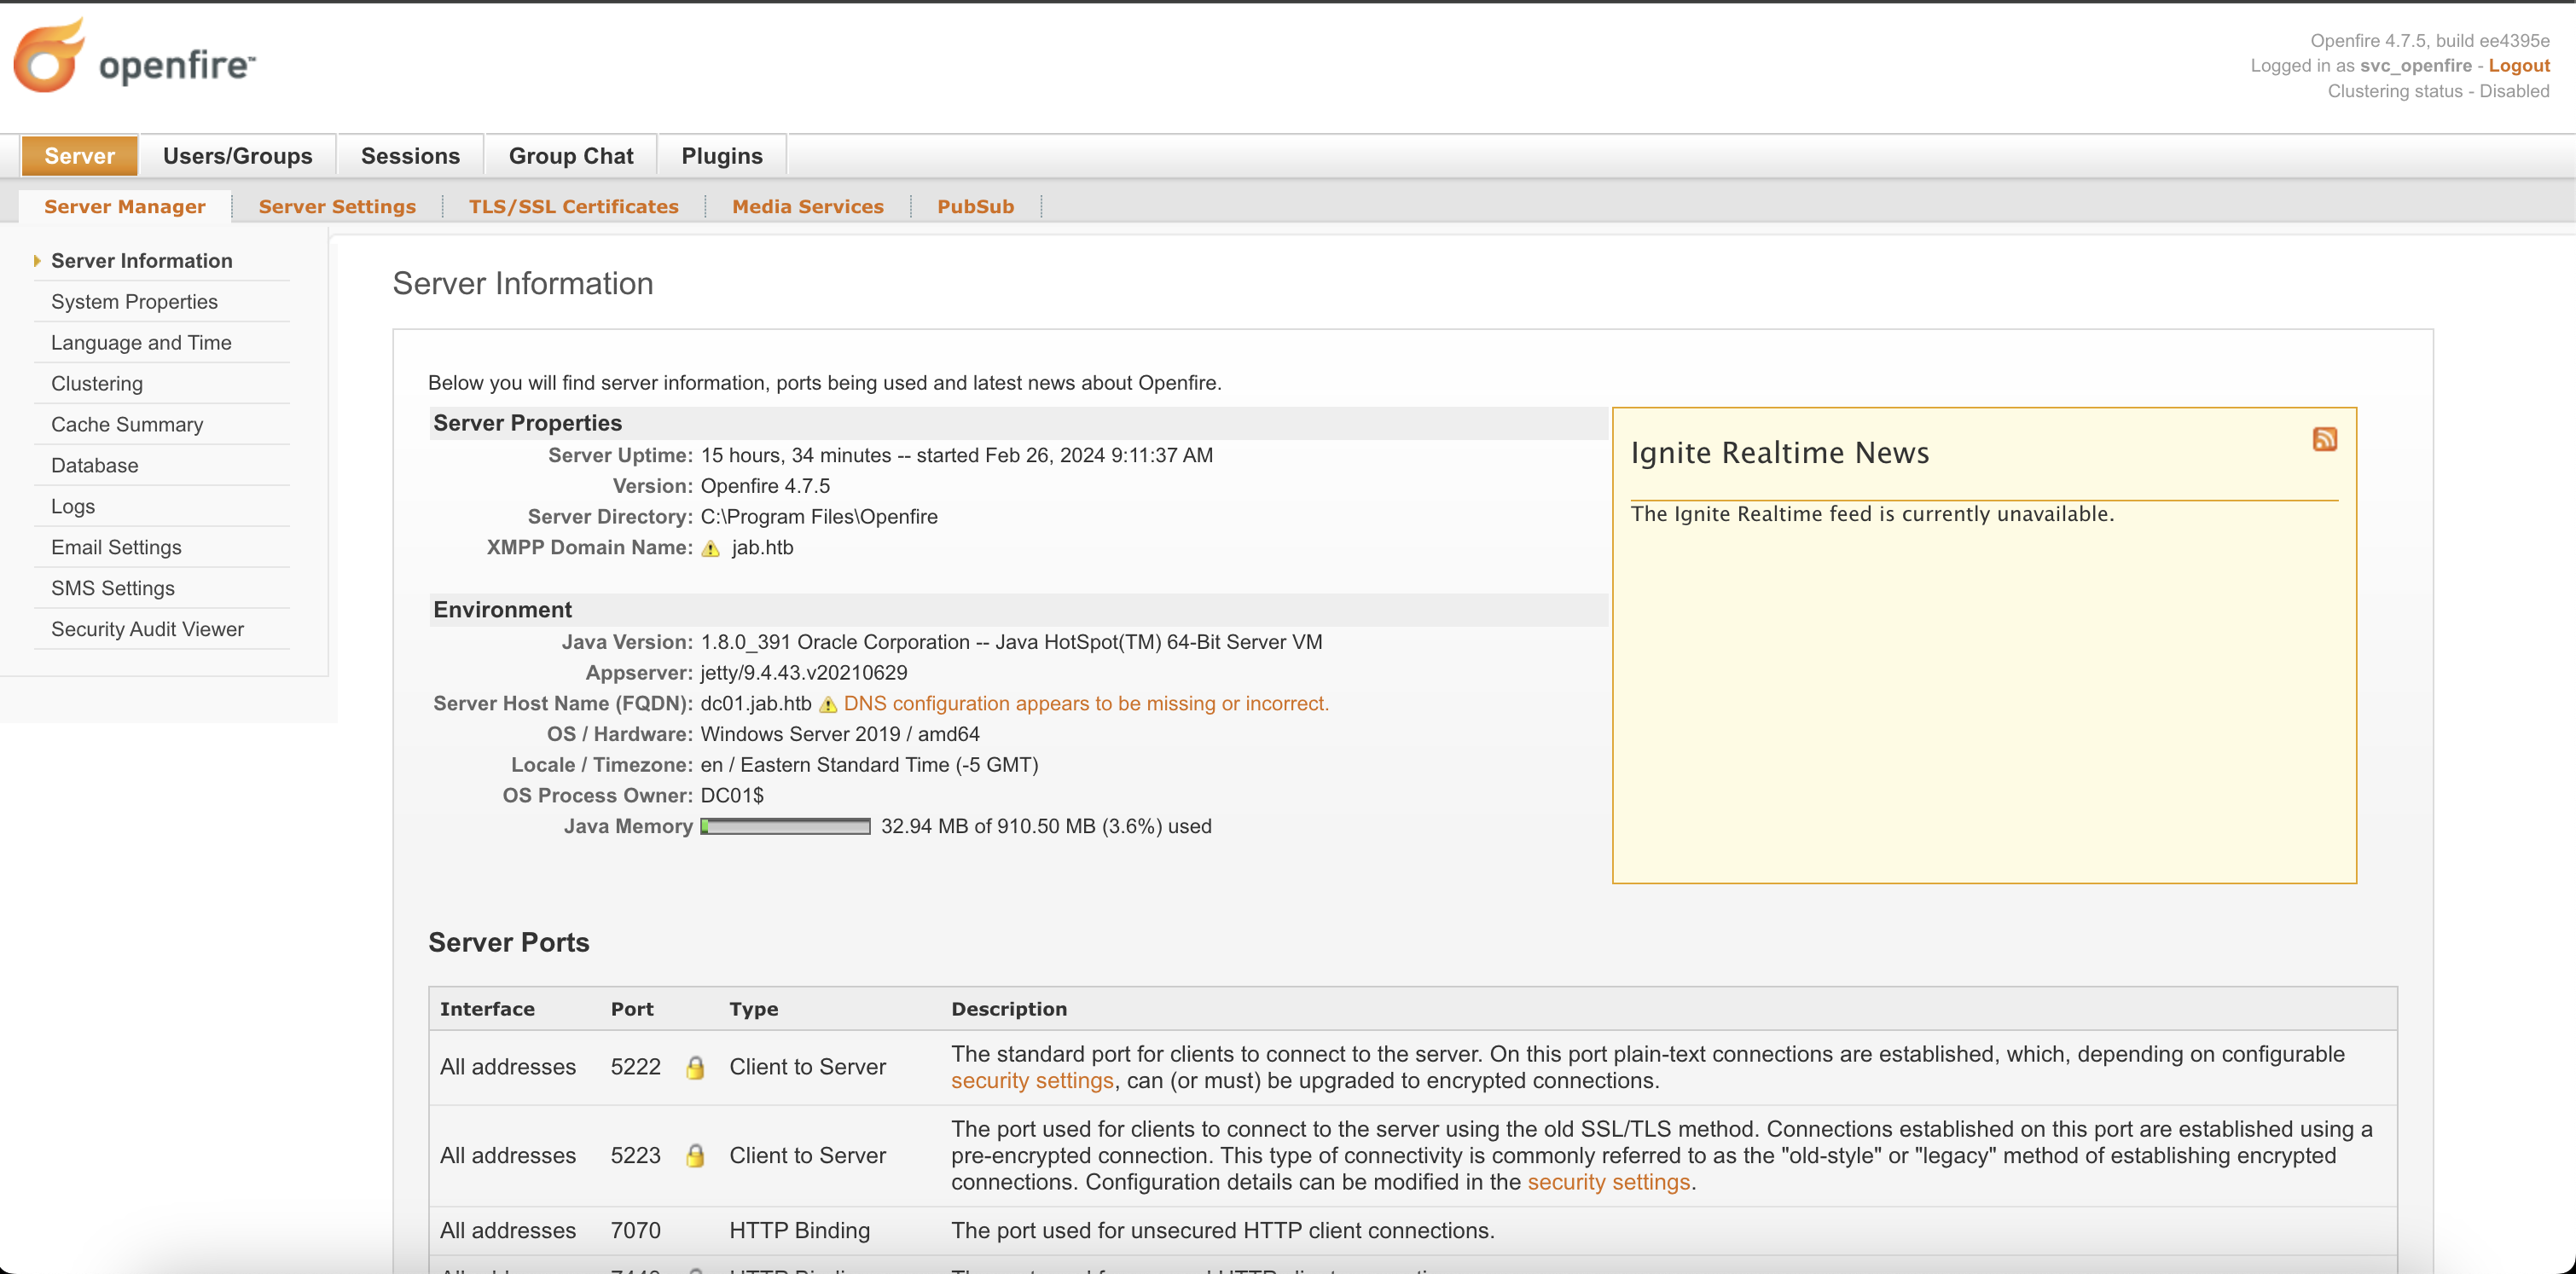Click the Description column header
The width and height of the screenshot is (2576, 1274).
coord(1008,1009)
